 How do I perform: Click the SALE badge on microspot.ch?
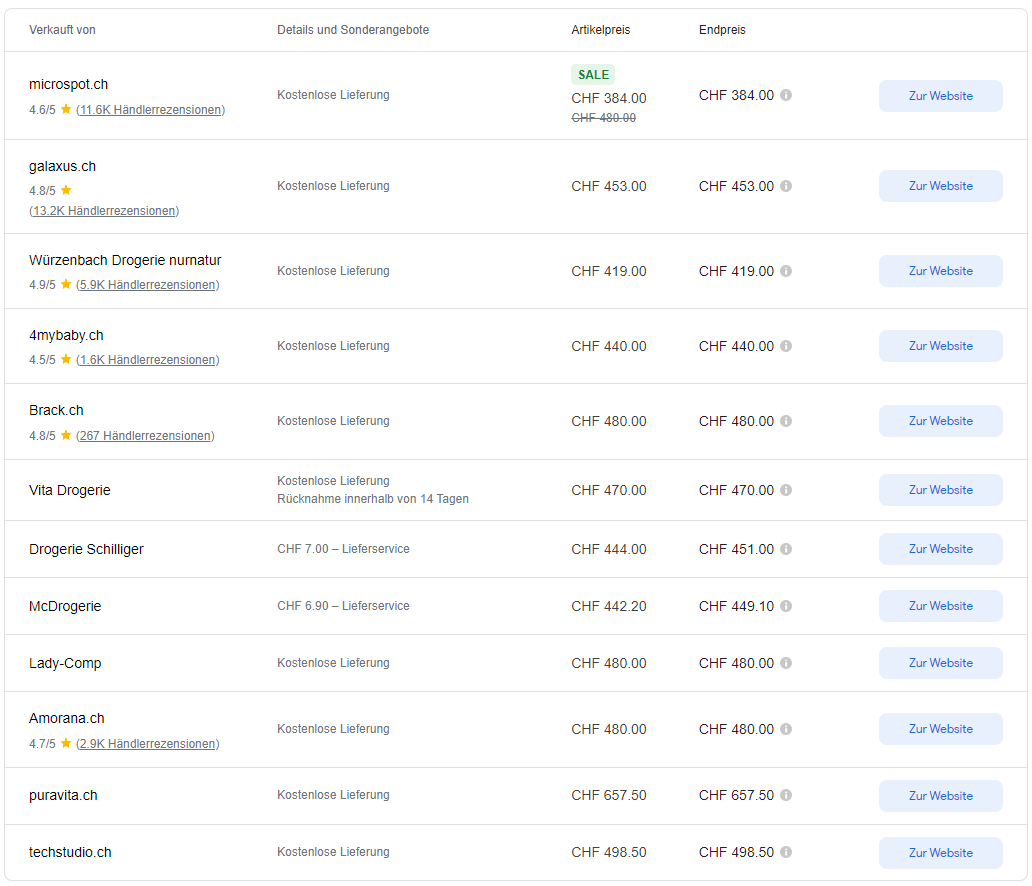pyautogui.click(x=593, y=75)
